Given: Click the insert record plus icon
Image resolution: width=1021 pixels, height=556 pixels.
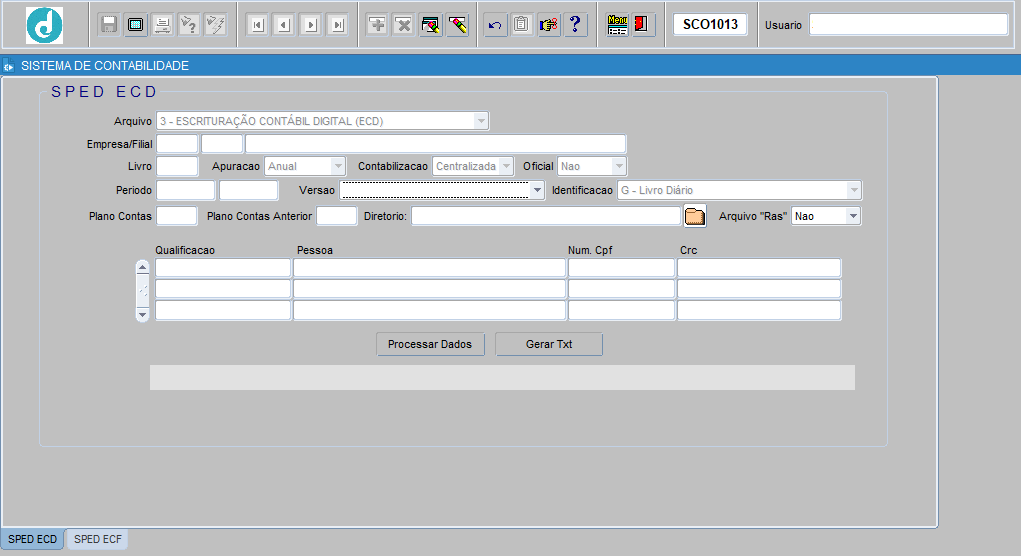Looking at the screenshot, I should pyautogui.click(x=377, y=25).
